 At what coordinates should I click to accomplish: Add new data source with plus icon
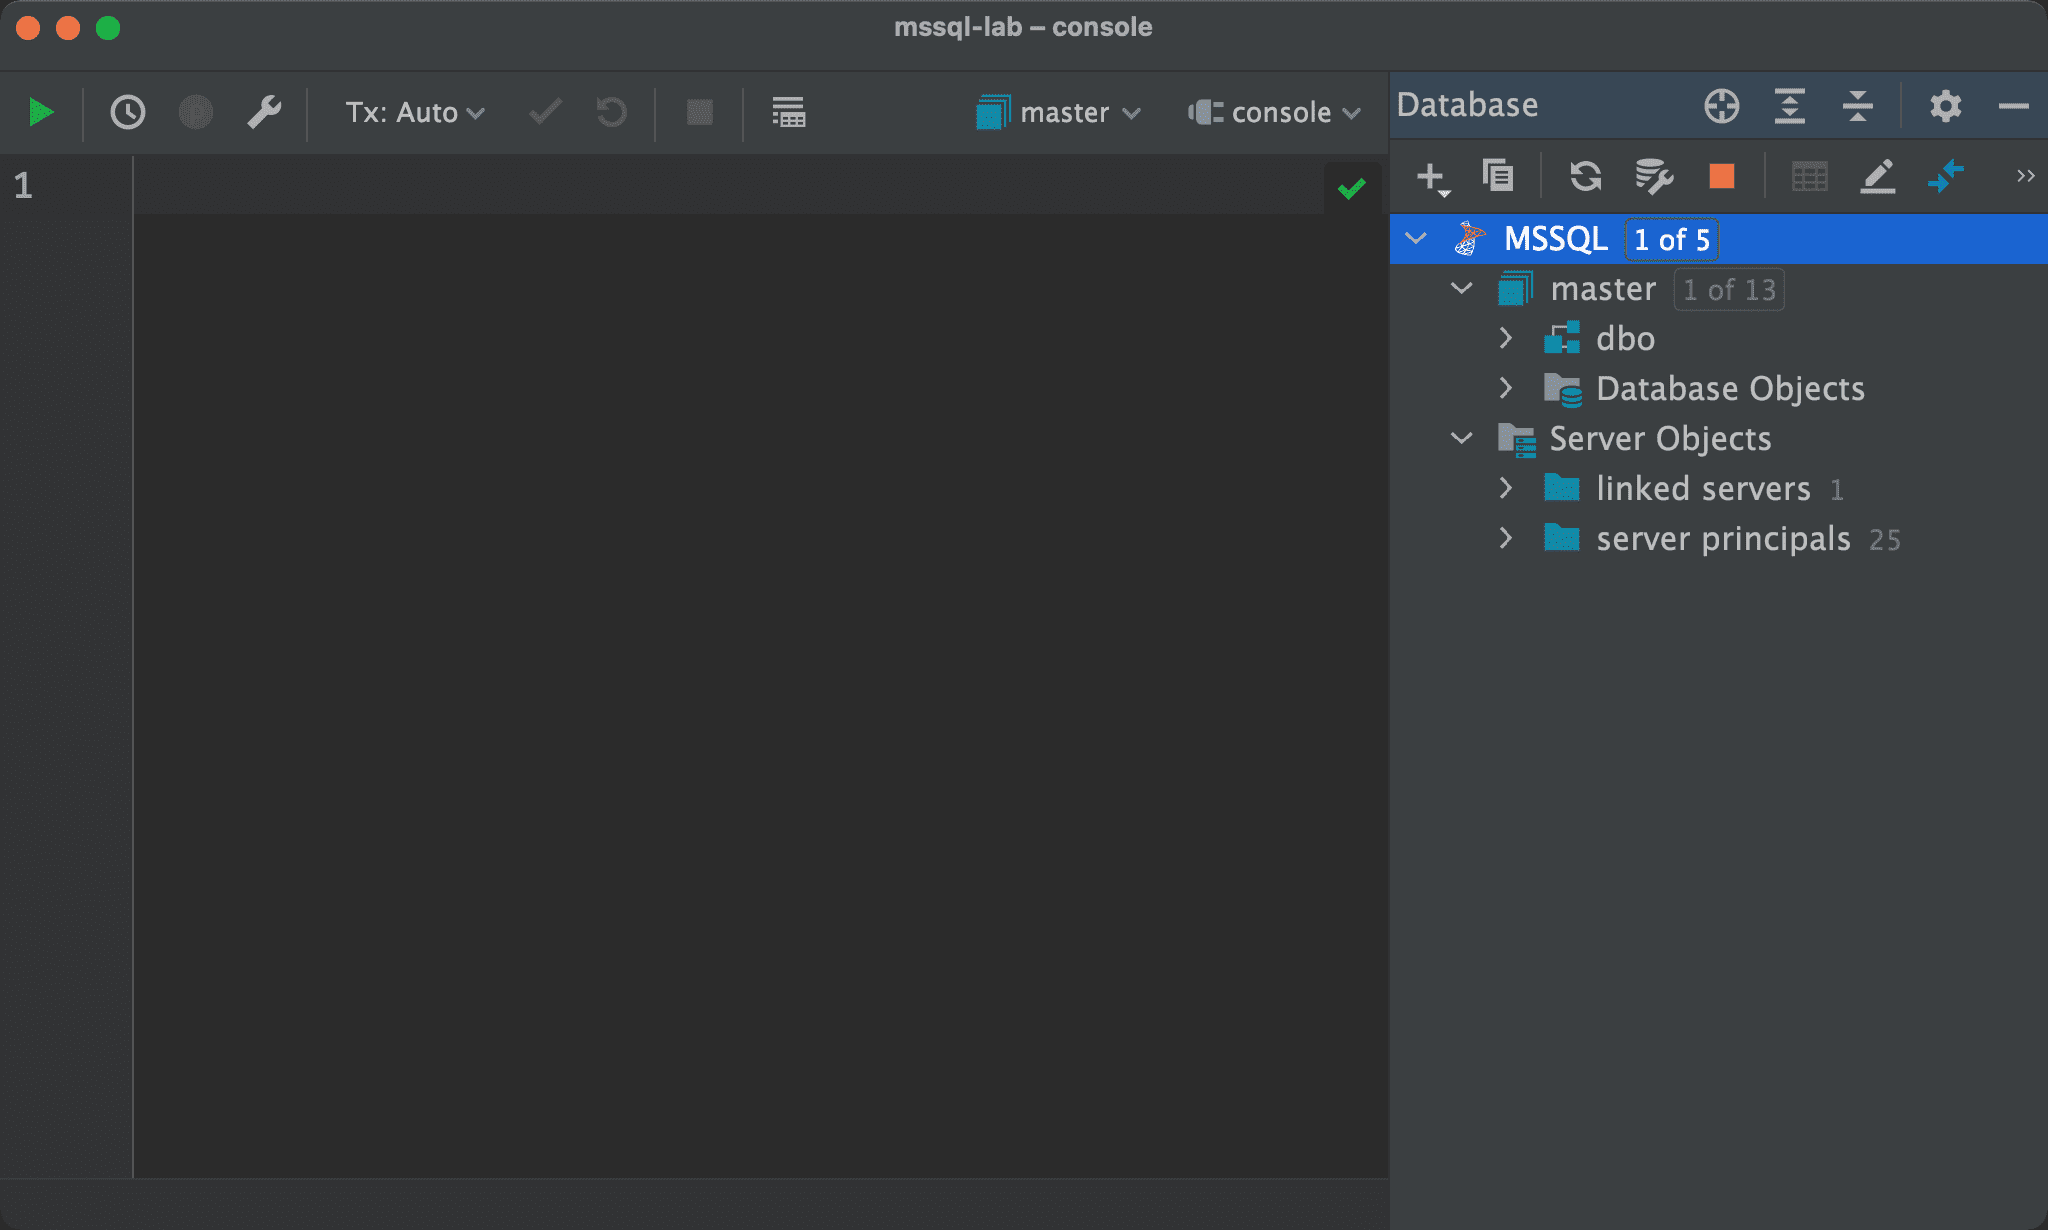(1432, 177)
